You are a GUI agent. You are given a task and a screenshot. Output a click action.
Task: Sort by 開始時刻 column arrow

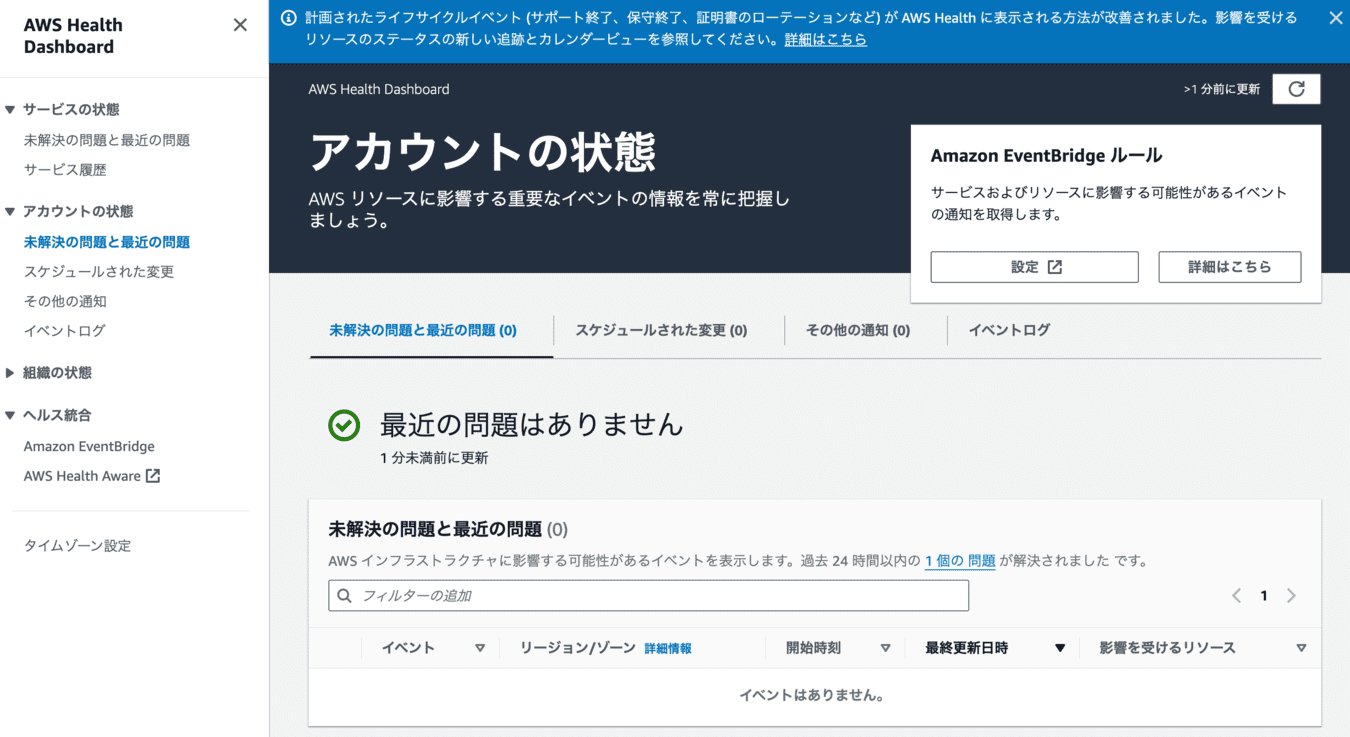click(x=885, y=648)
